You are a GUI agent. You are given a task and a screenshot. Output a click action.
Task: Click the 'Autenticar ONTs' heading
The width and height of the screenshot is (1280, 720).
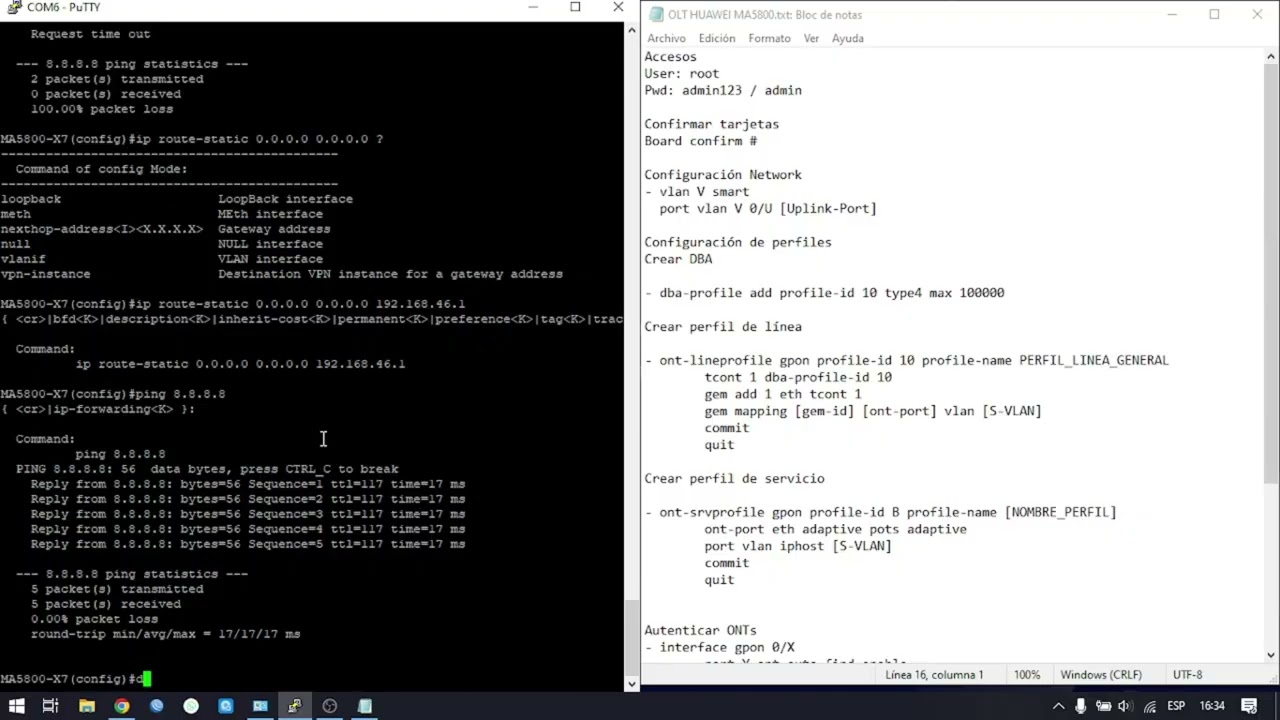[x=700, y=631]
